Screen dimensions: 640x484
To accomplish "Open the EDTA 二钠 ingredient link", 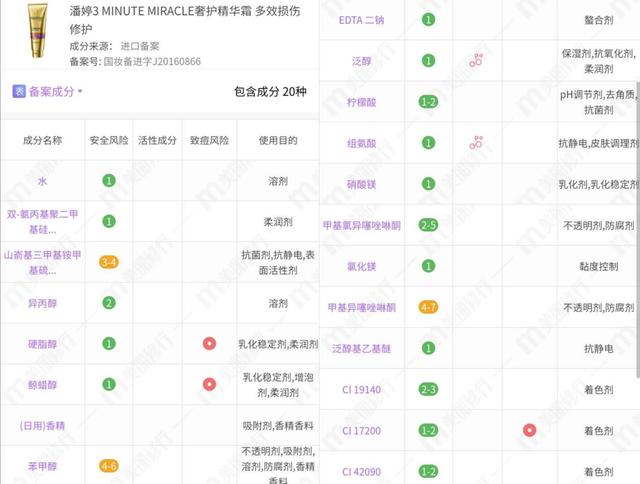I will click(362, 20).
